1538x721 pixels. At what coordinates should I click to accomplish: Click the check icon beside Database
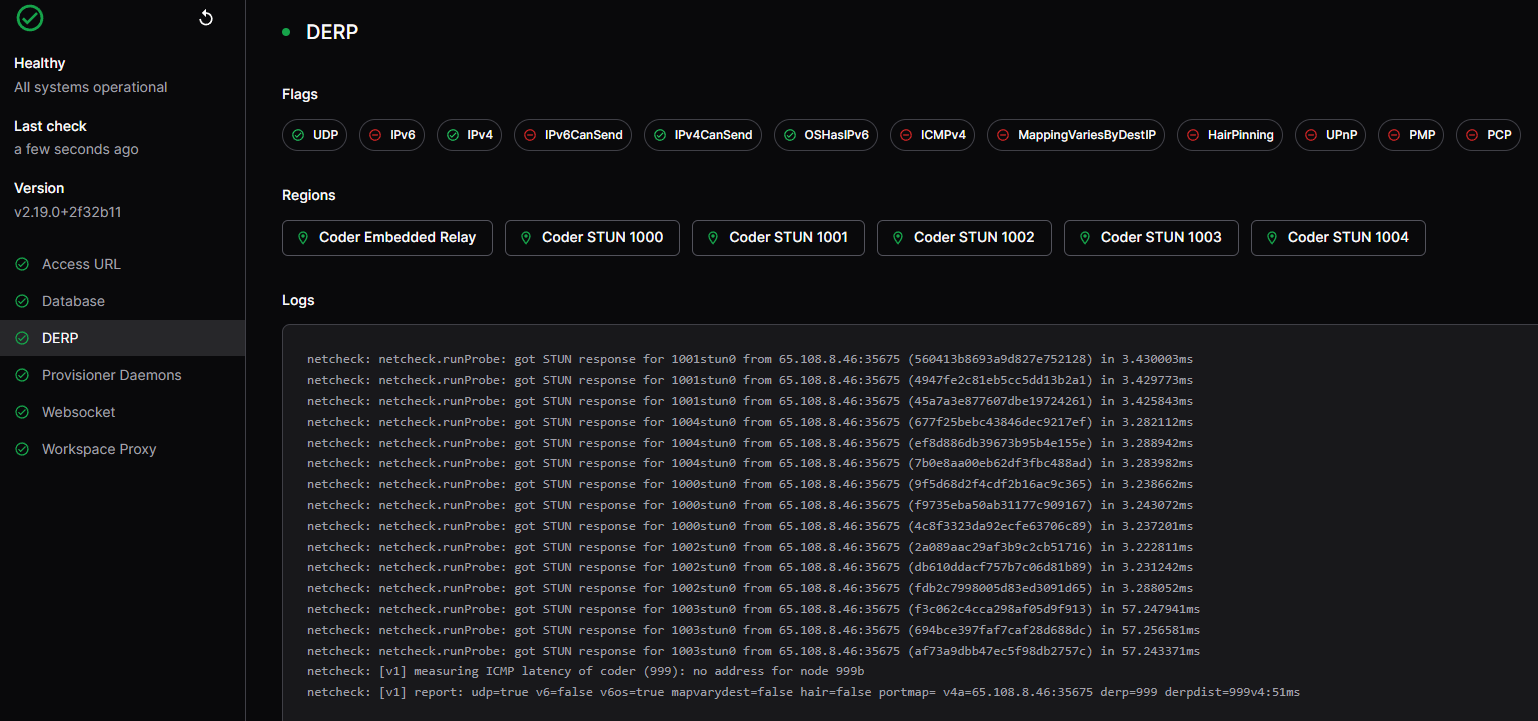tap(22, 301)
